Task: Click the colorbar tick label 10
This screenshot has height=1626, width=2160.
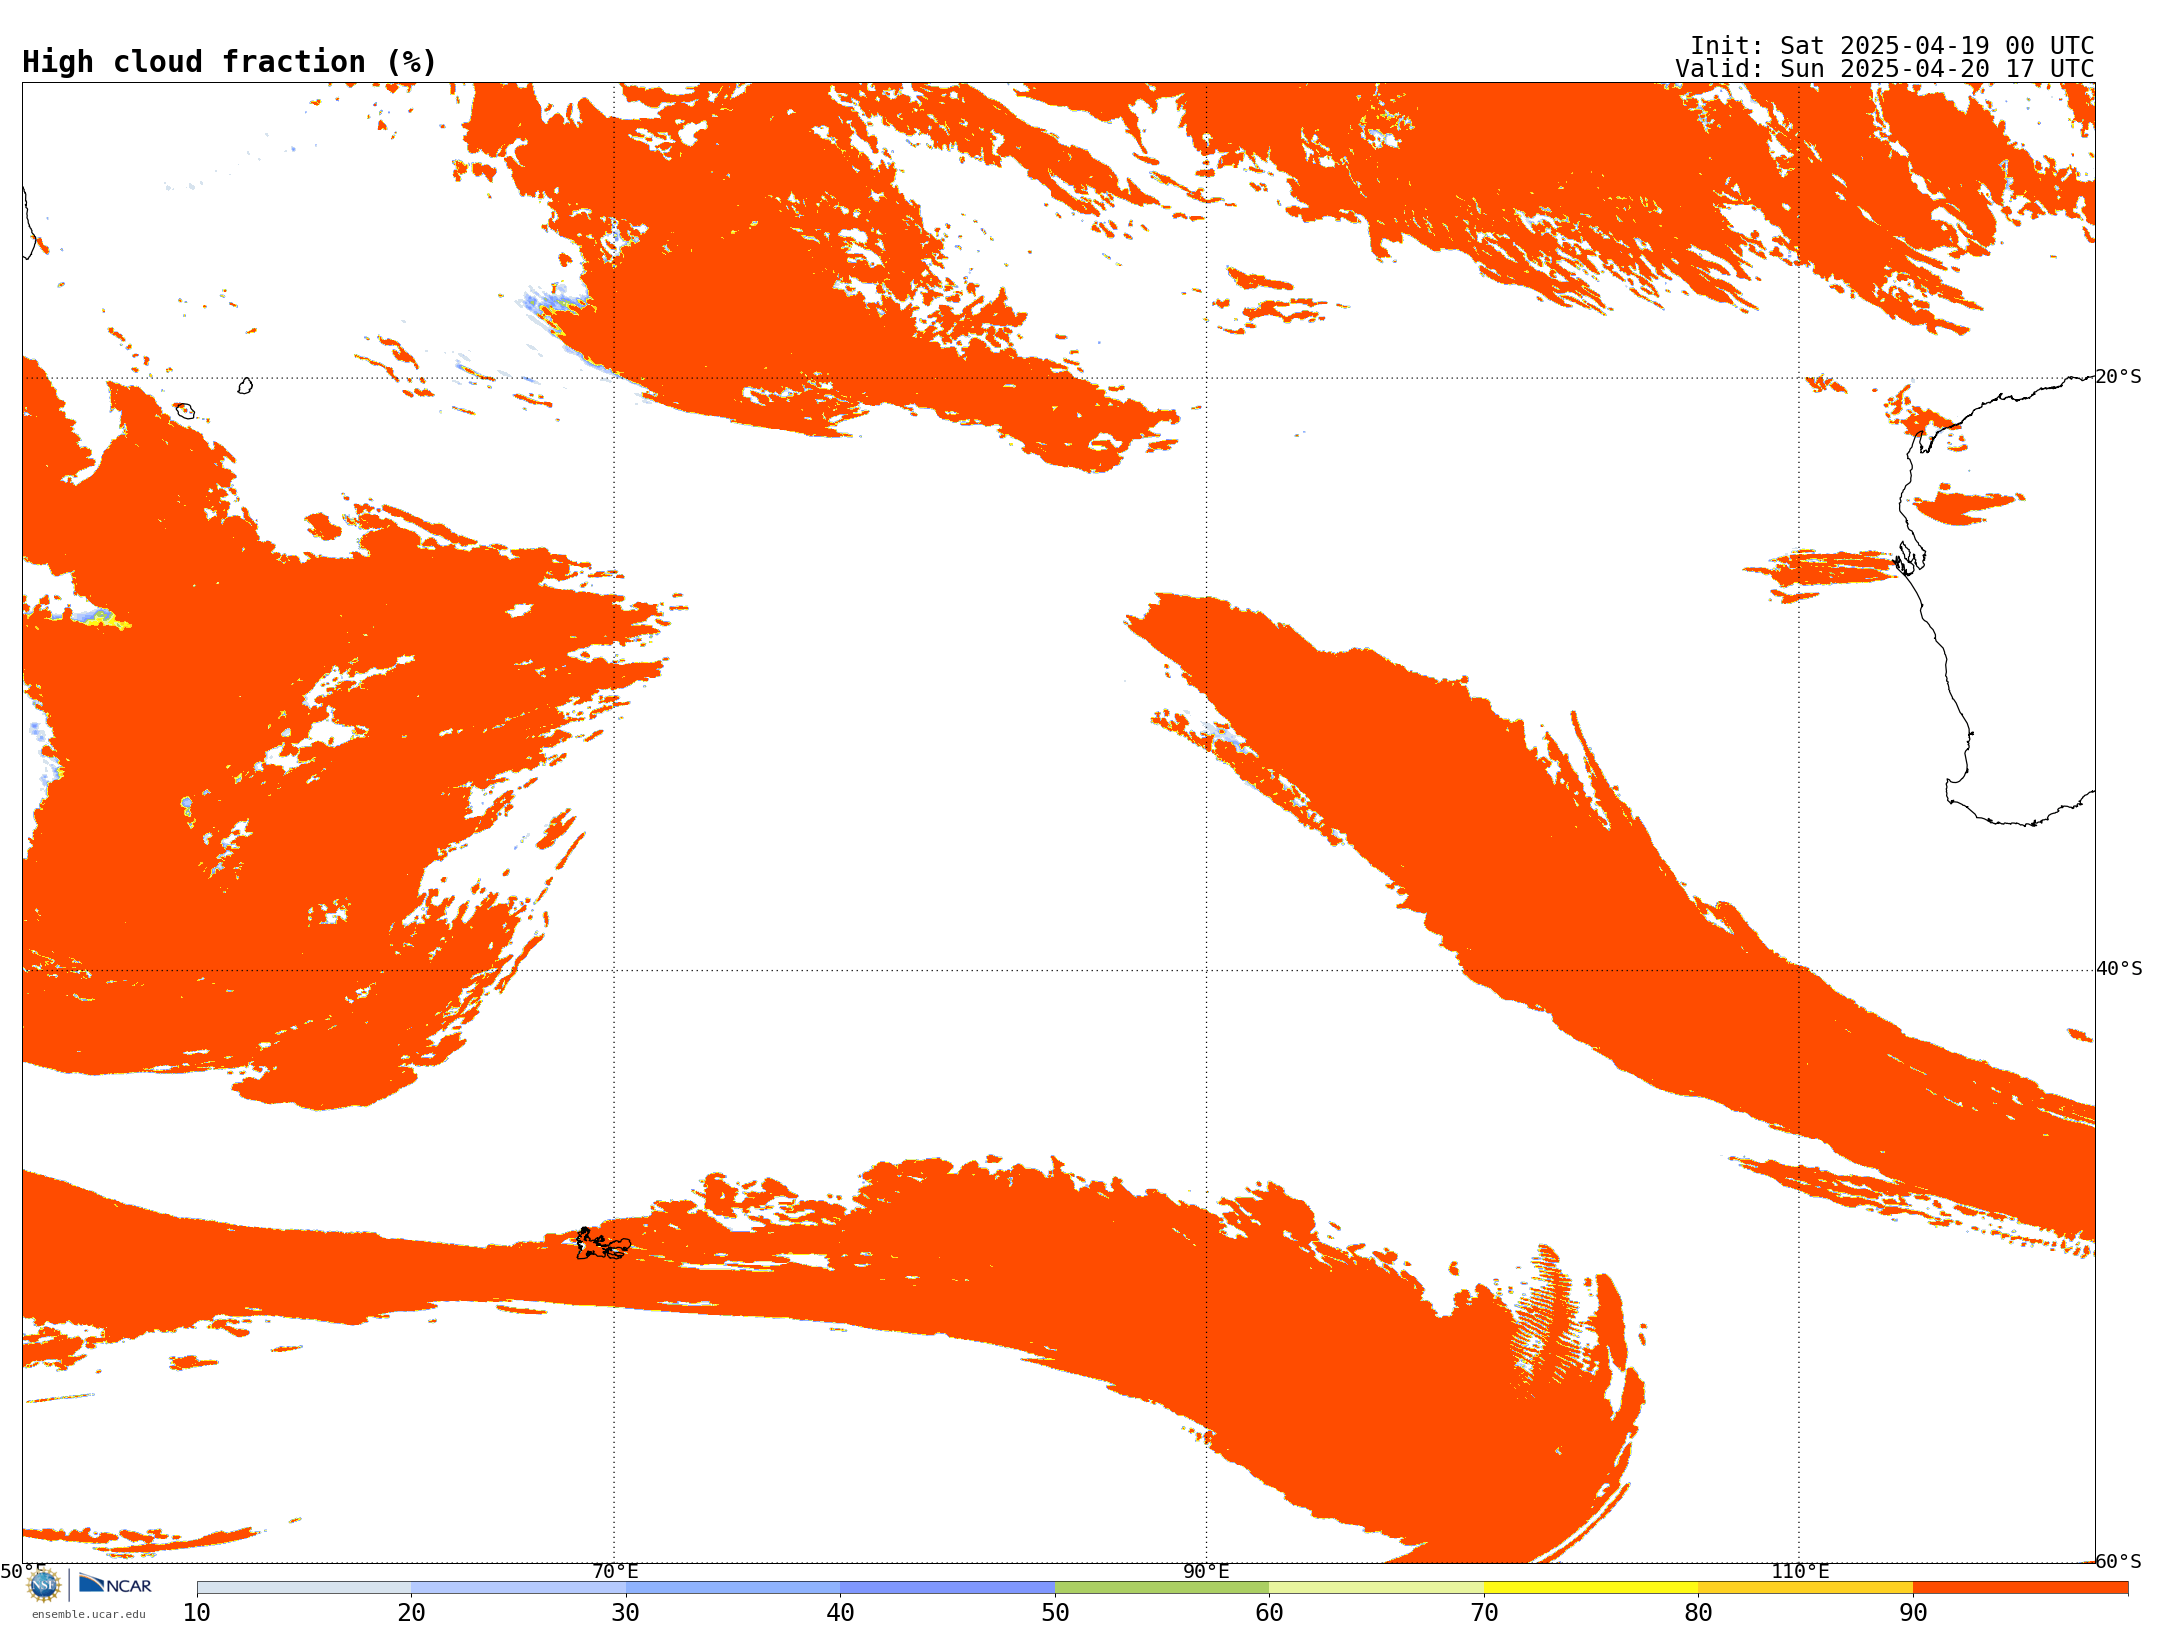Action: point(197,1613)
